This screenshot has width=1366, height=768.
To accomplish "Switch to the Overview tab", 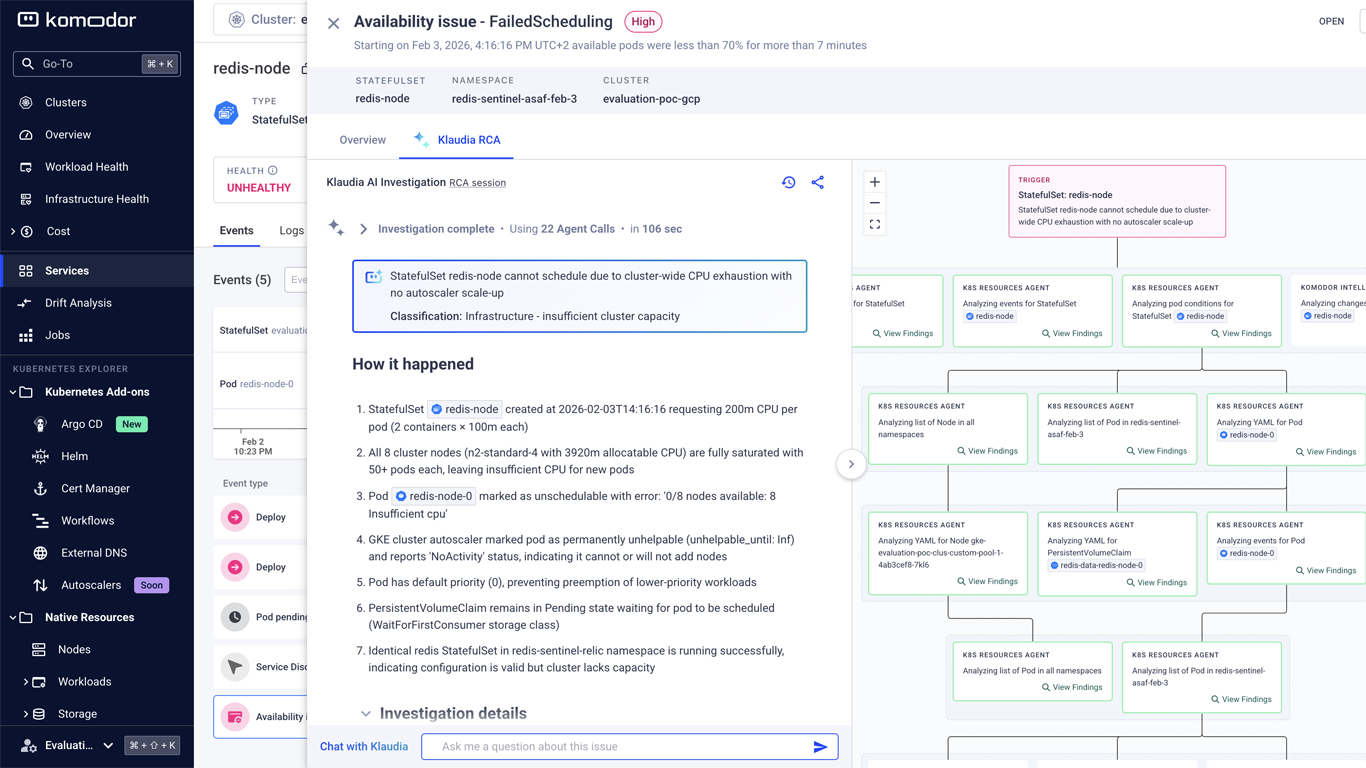I will click(362, 140).
